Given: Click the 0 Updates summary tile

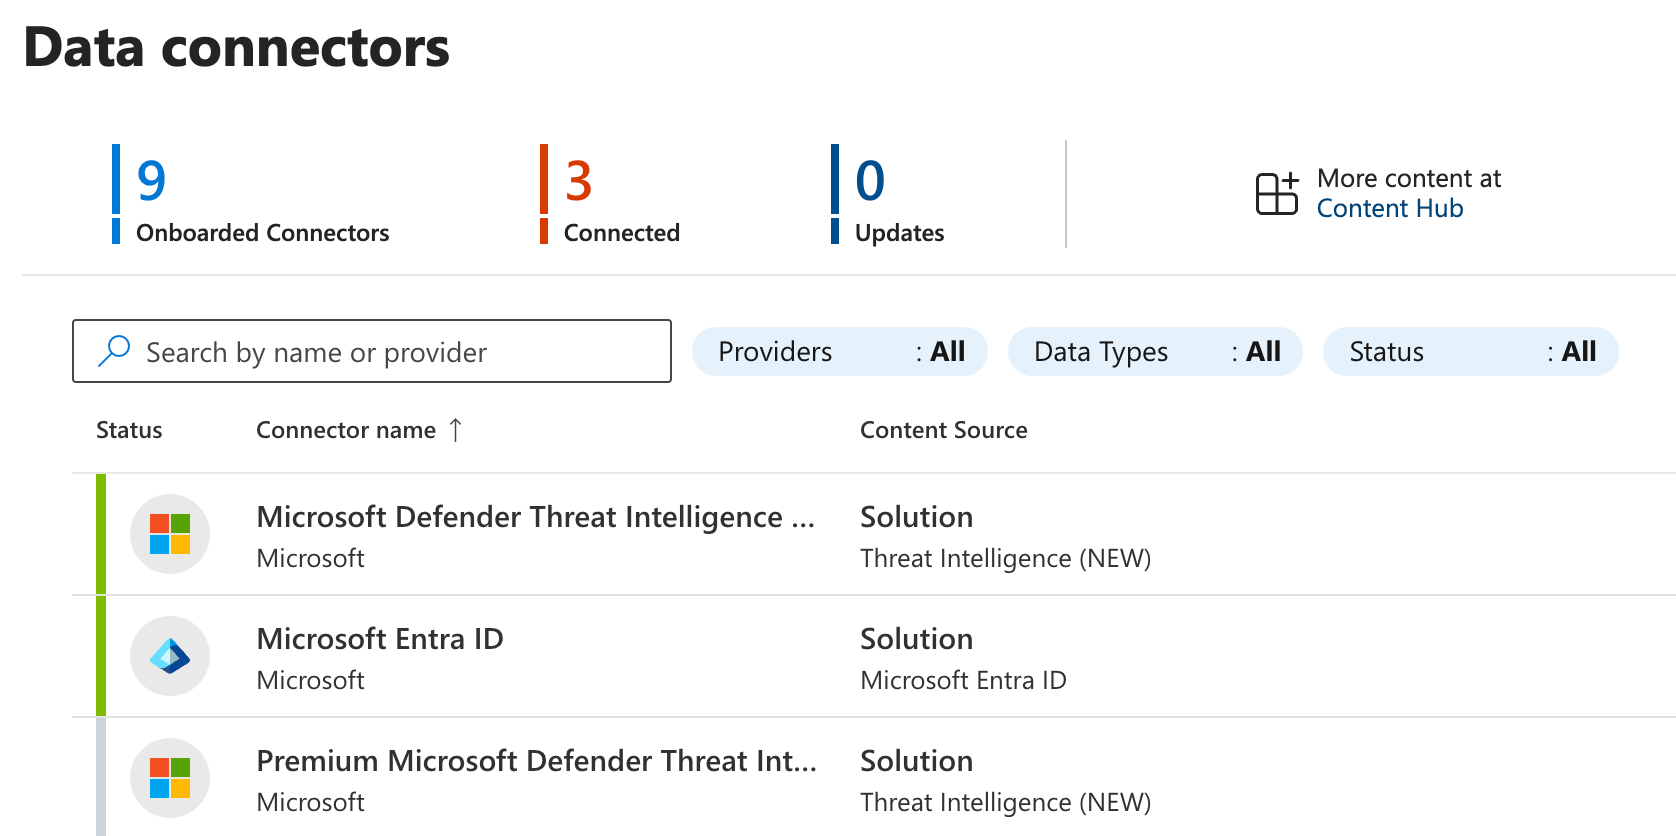Looking at the screenshot, I should pyautogui.click(x=888, y=195).
